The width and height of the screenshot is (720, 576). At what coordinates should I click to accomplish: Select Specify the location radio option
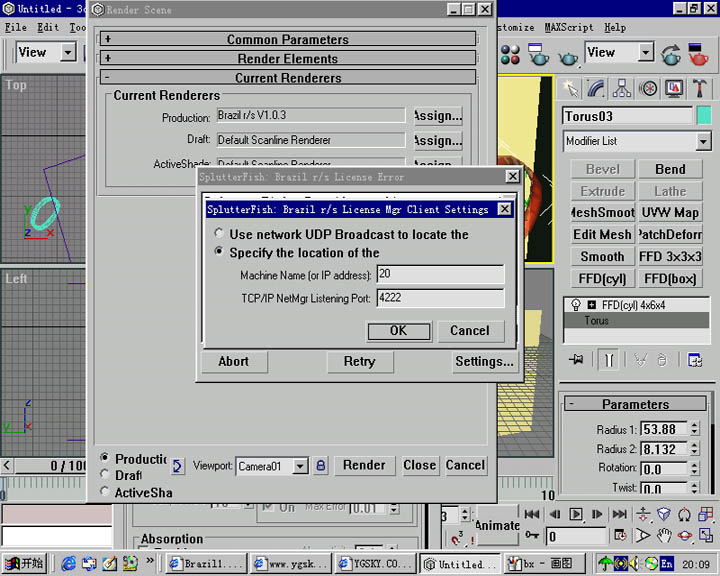click(x=219, y=251)
